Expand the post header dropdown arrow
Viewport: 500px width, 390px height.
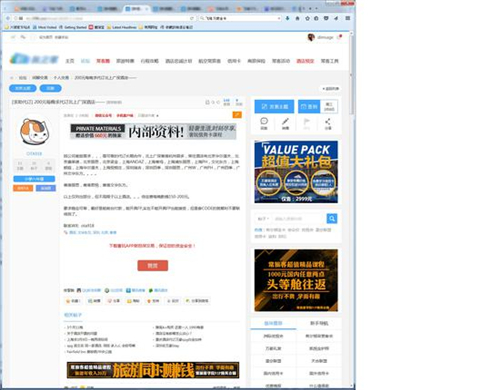pyautogui.click(x=157, y=116)
